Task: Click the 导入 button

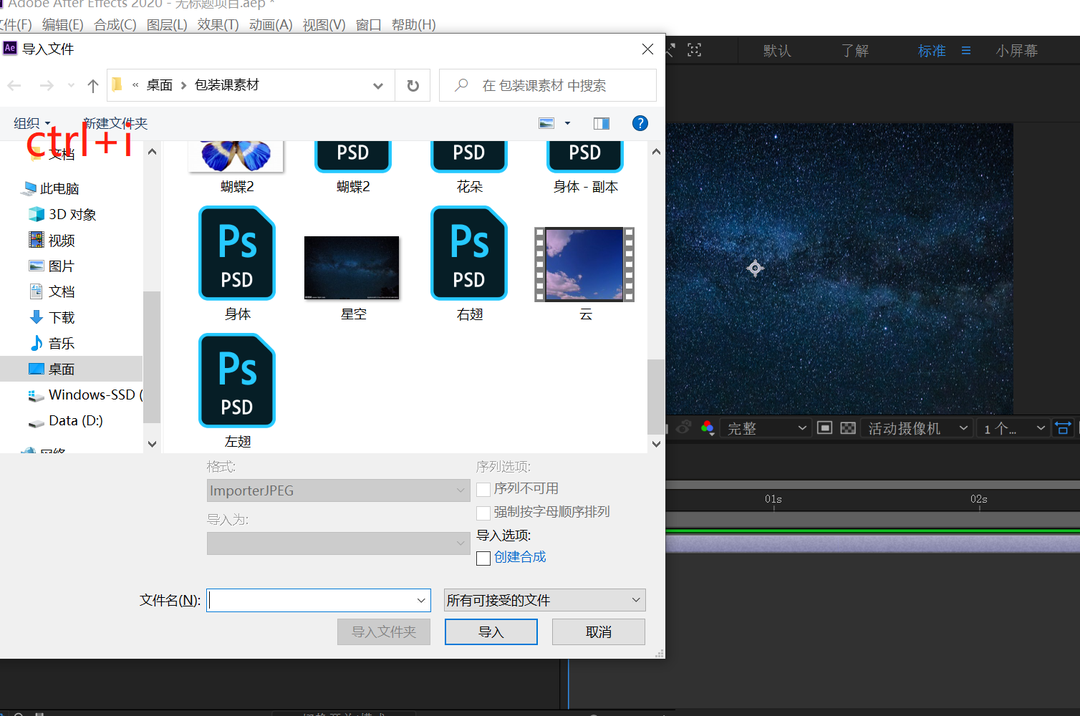Action: pyautogui.click(x=491, y=632)
